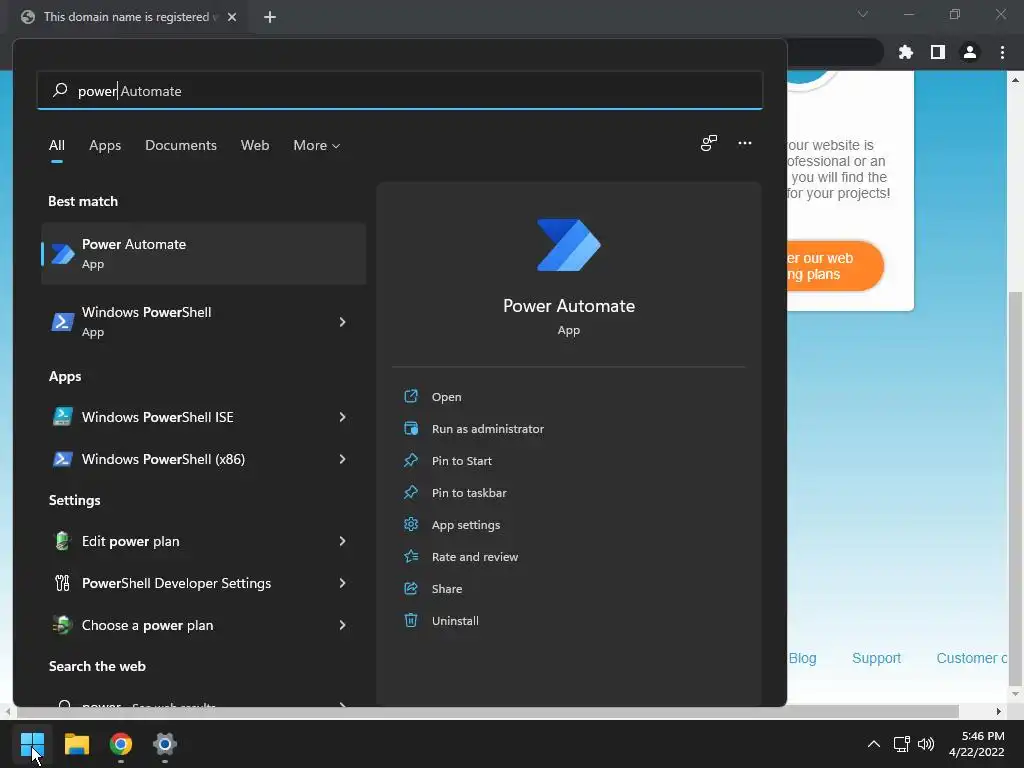
Task: Click Pin to Start text
Action: [x=462, y=460]
